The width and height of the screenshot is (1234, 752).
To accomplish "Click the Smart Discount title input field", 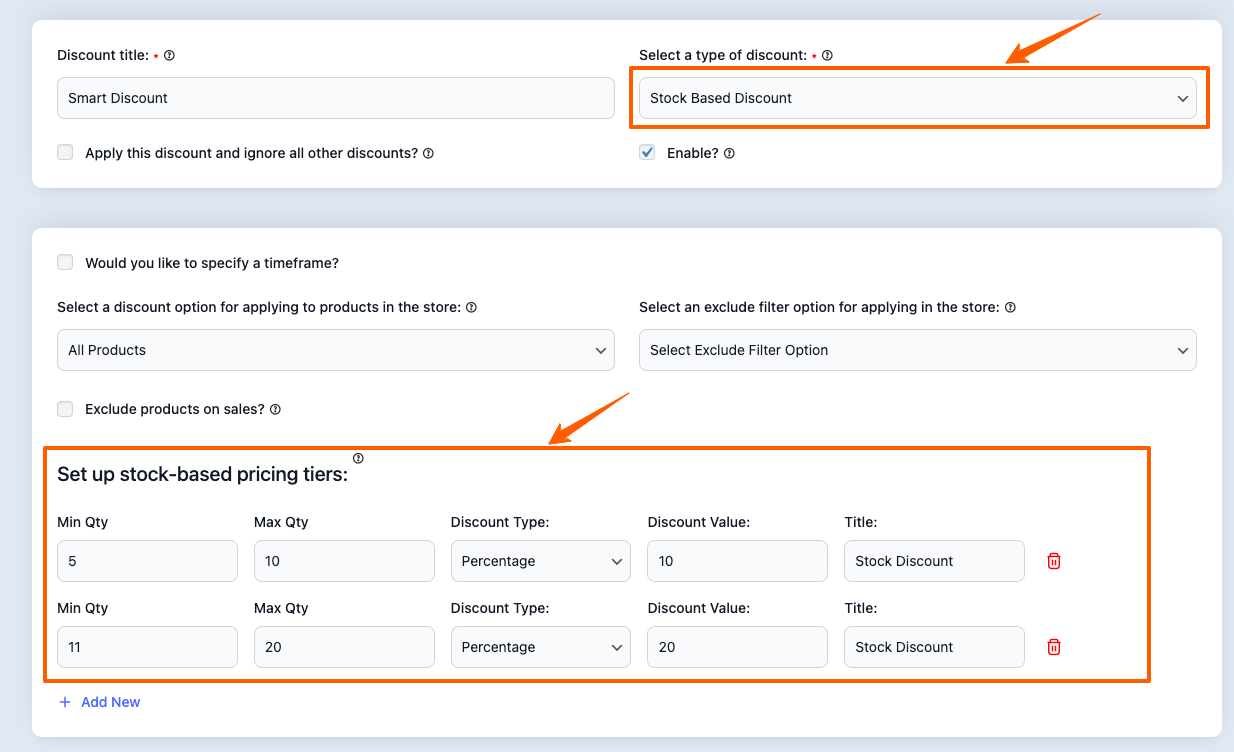I will (335, 98).
